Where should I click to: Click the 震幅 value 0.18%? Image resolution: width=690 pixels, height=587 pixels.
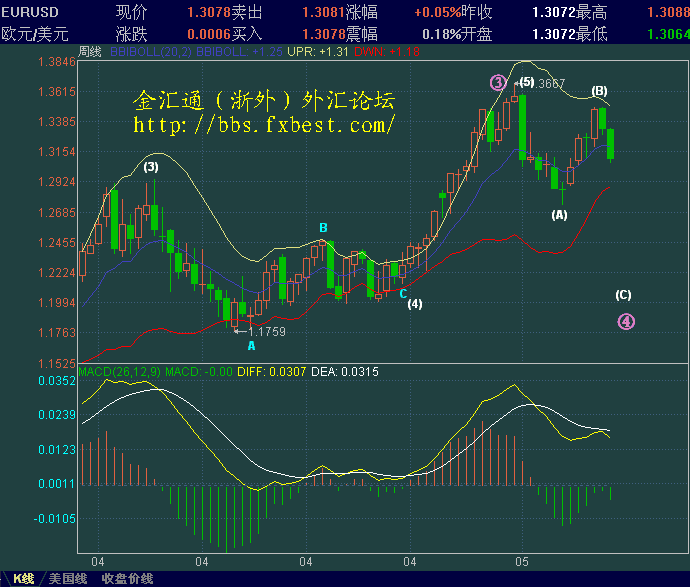click(441, 34)
